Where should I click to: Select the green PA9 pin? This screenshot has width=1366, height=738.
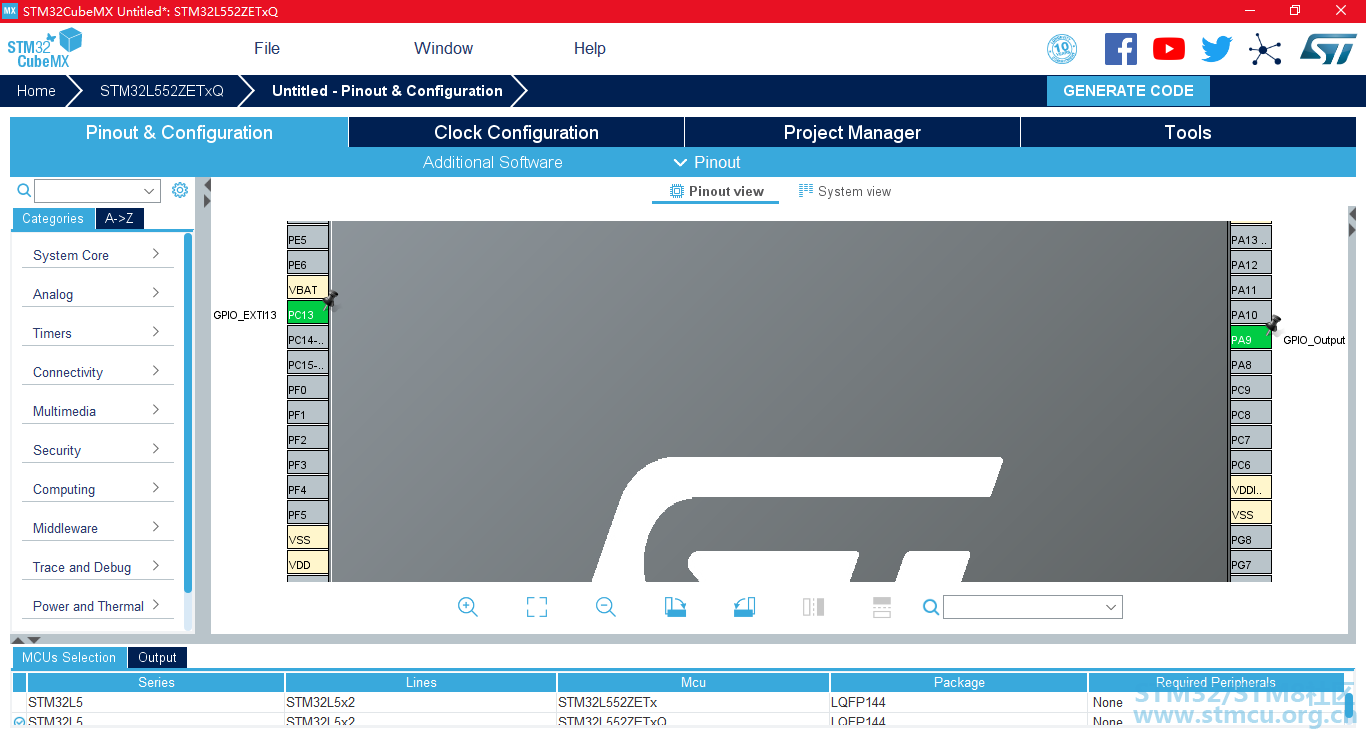pos(1250,339)
